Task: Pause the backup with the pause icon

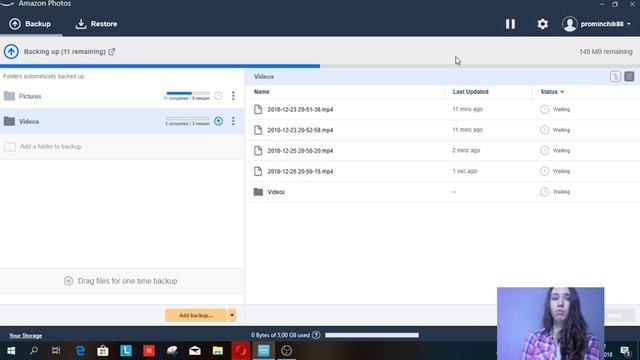Action: pos(510,24)
